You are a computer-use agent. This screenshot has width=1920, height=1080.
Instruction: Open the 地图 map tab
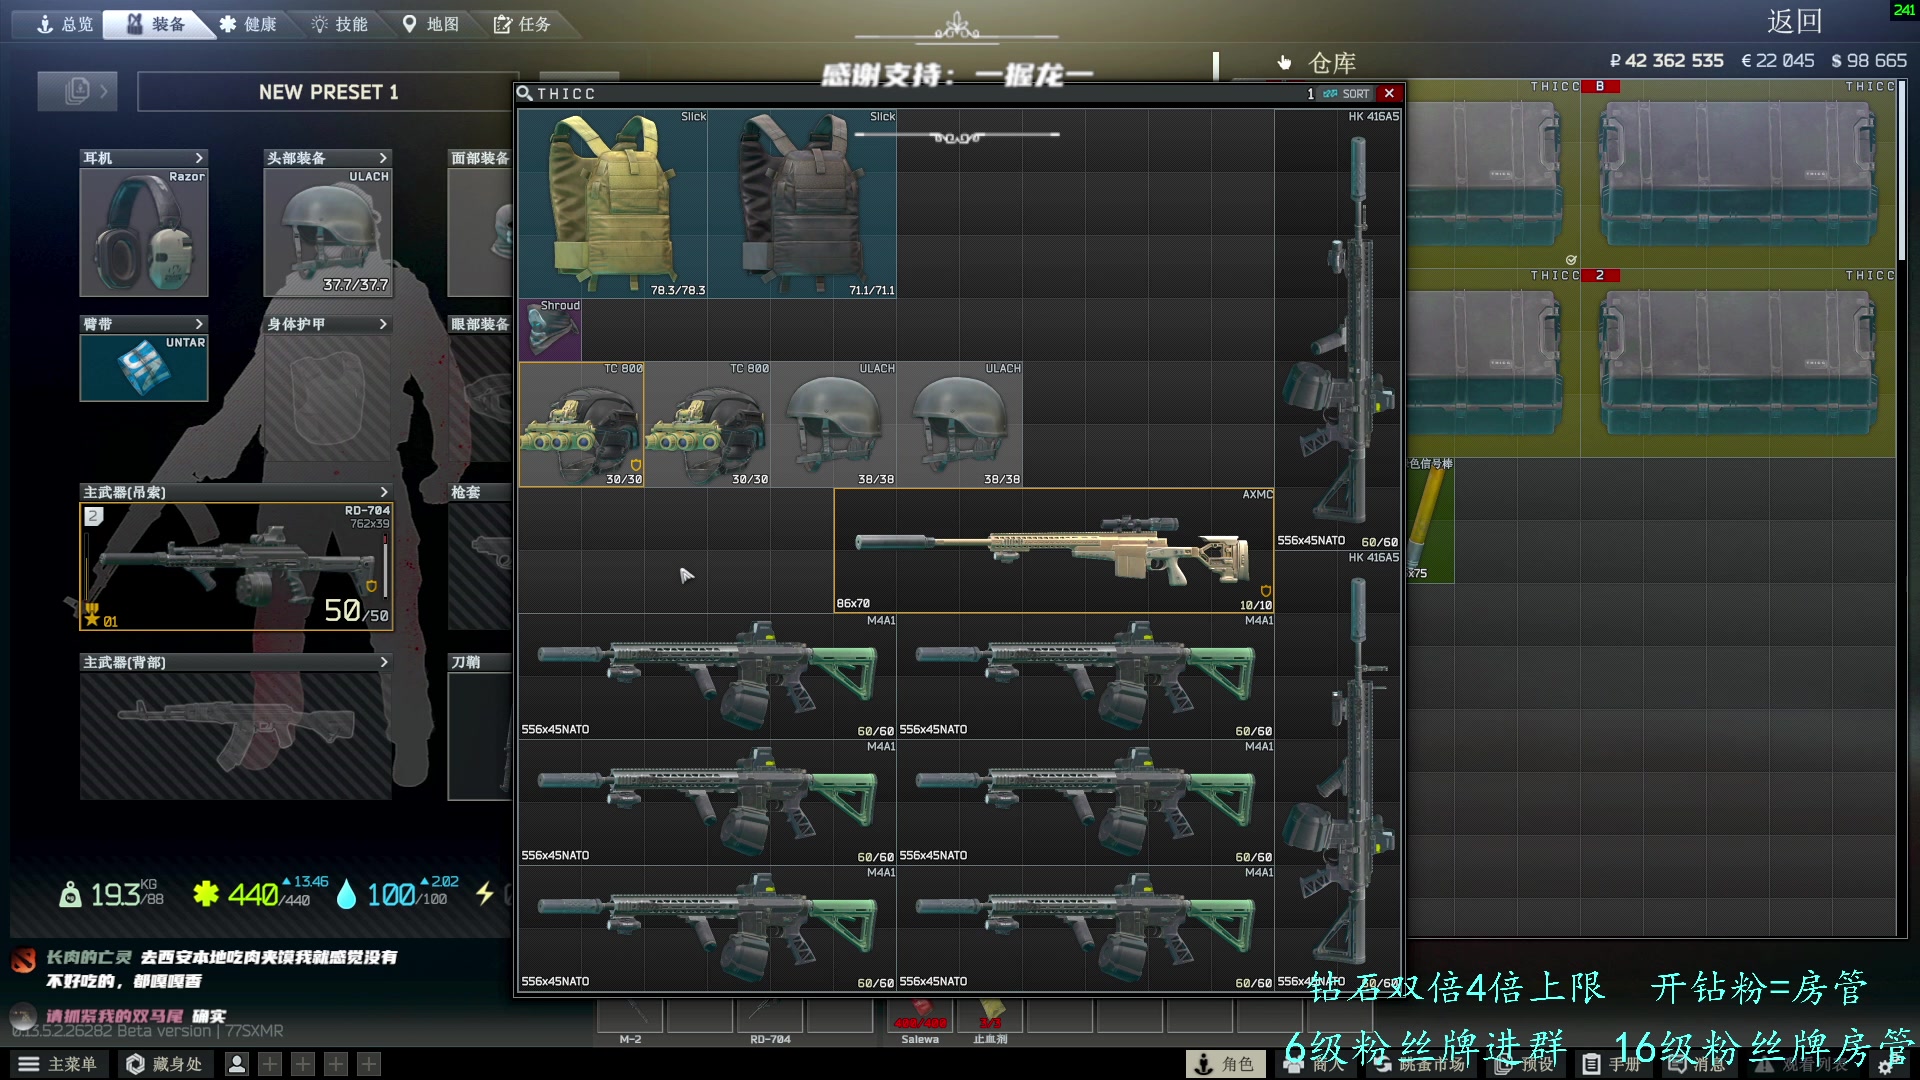pyautogui.click(x=431, y=24)
